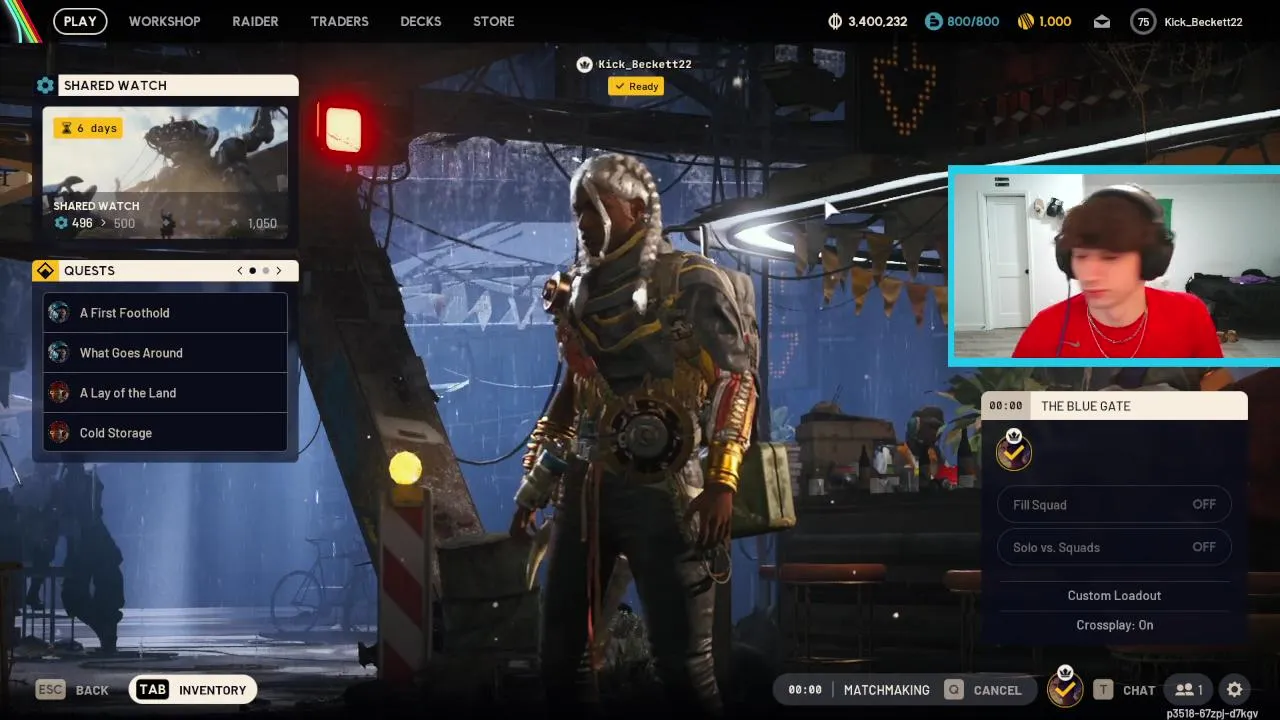Toggle Solo vs. Squads option
1280x720 pixels.
1114,547
